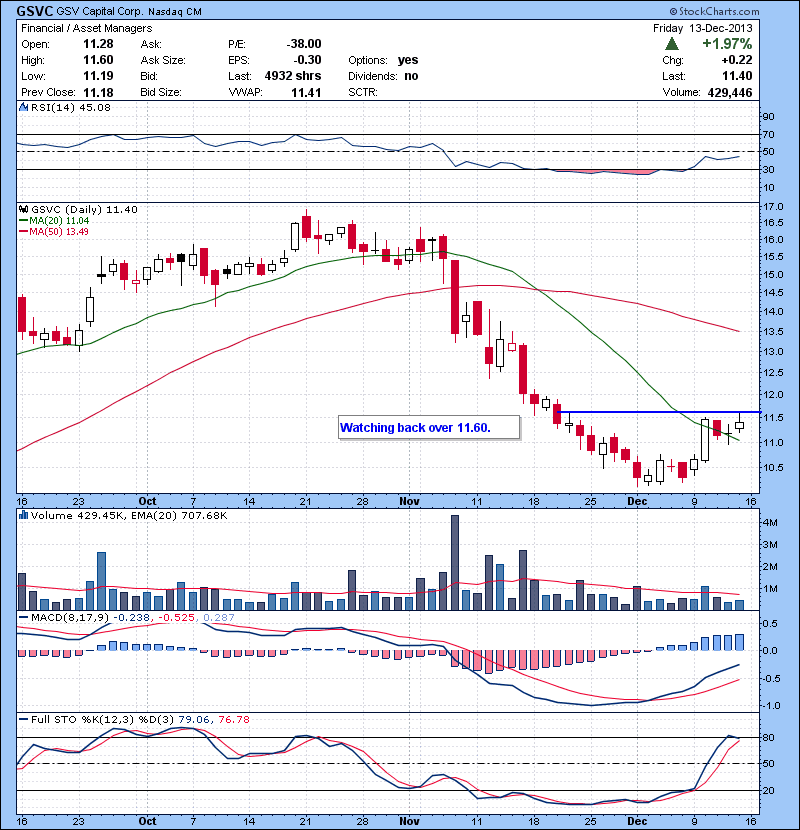Click the GSVC ticker symbol title
800x830 pixels.
click(x=34, y=11)
